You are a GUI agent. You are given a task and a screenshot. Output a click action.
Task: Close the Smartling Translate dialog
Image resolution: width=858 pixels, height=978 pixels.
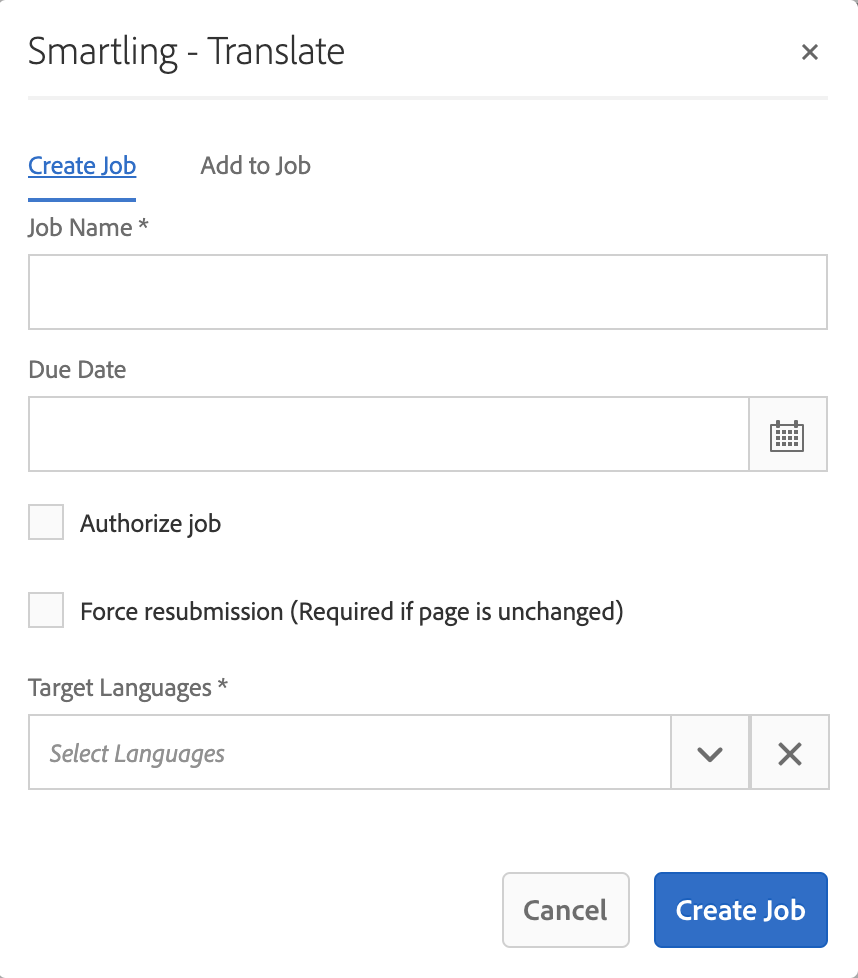(x=810, y=53)
